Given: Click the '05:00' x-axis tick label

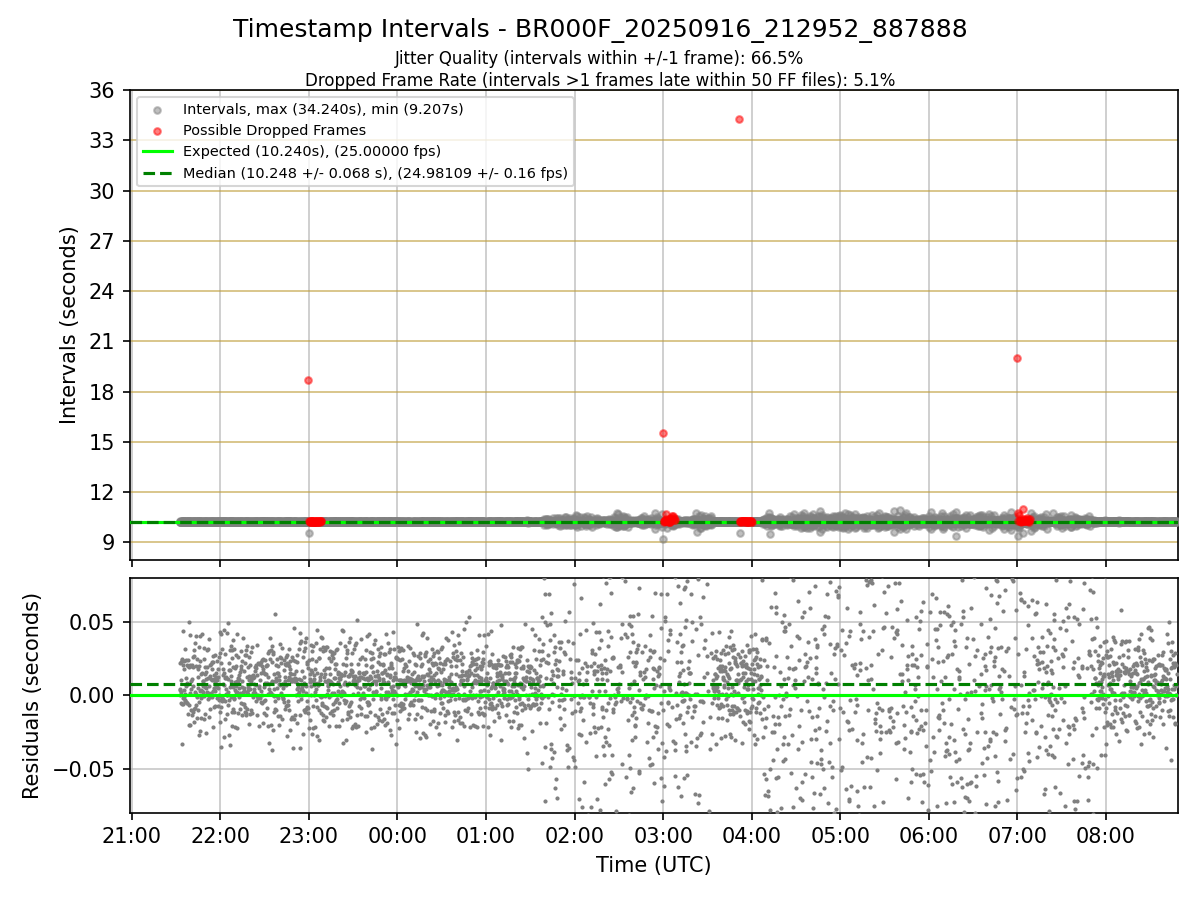Looking at the screenshot, I should click(840, 834).
